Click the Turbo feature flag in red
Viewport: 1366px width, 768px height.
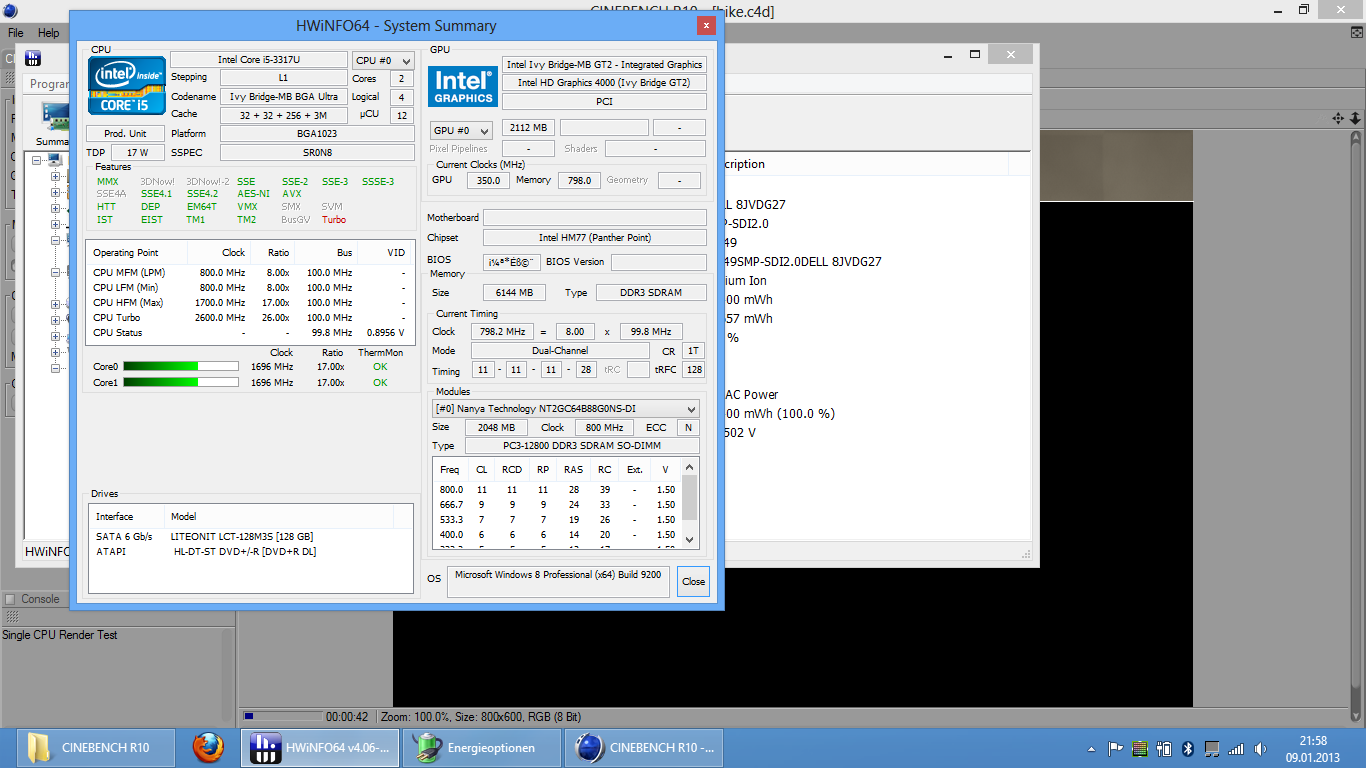point(334,219)
